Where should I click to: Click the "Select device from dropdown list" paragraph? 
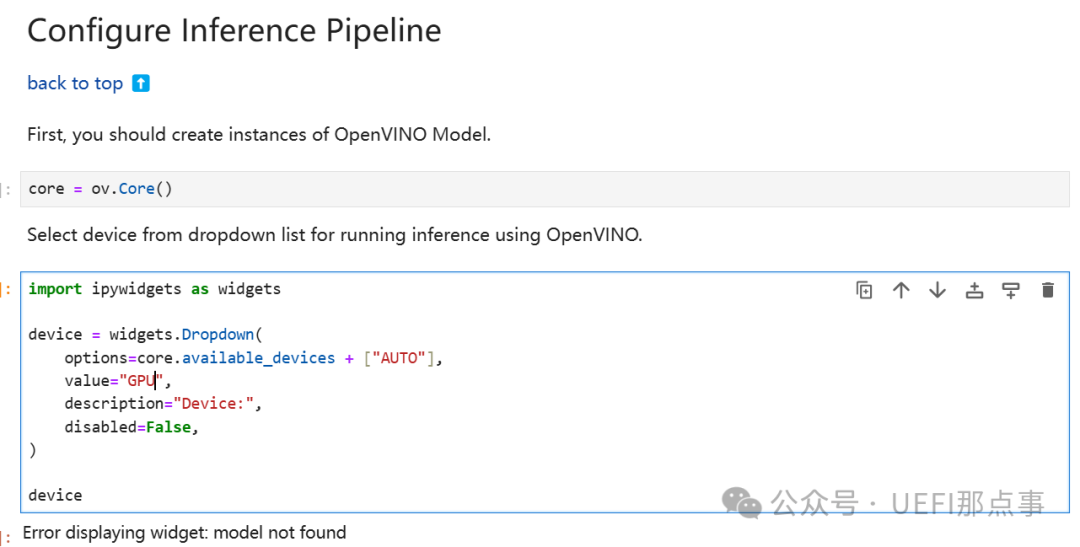click(x=334, y=235)
